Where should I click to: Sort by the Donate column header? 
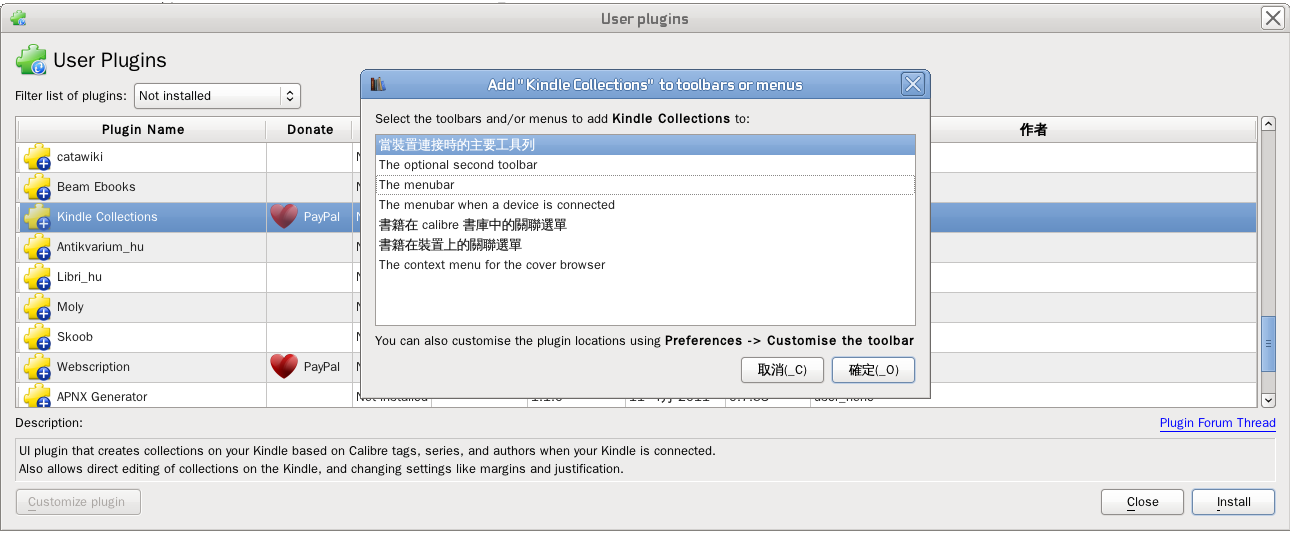[310, 130]
